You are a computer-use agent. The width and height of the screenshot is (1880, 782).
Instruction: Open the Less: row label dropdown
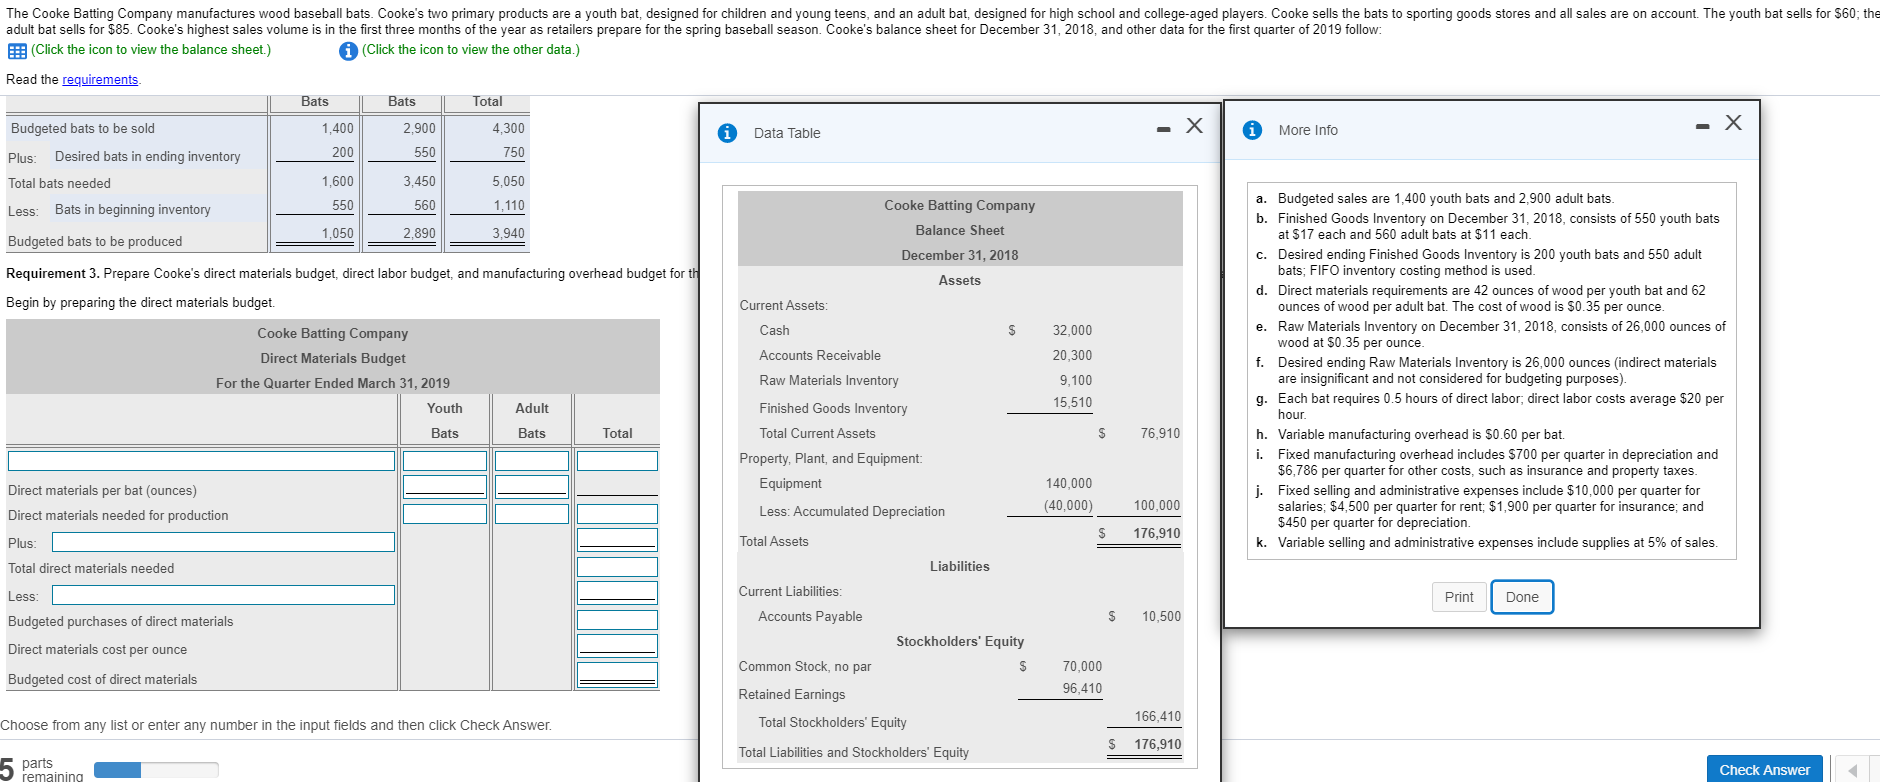224,595
